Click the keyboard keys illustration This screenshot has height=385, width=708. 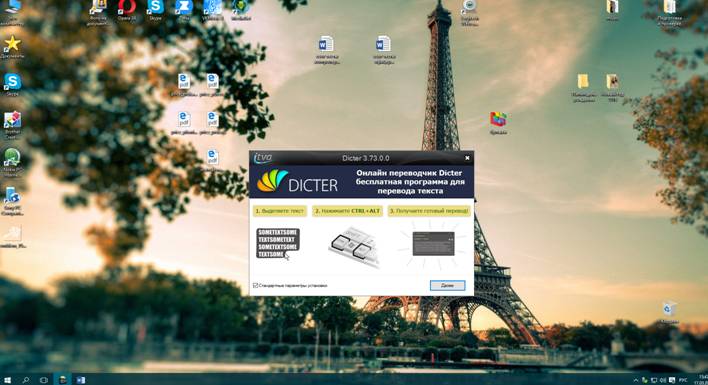(x=355, y=247)
